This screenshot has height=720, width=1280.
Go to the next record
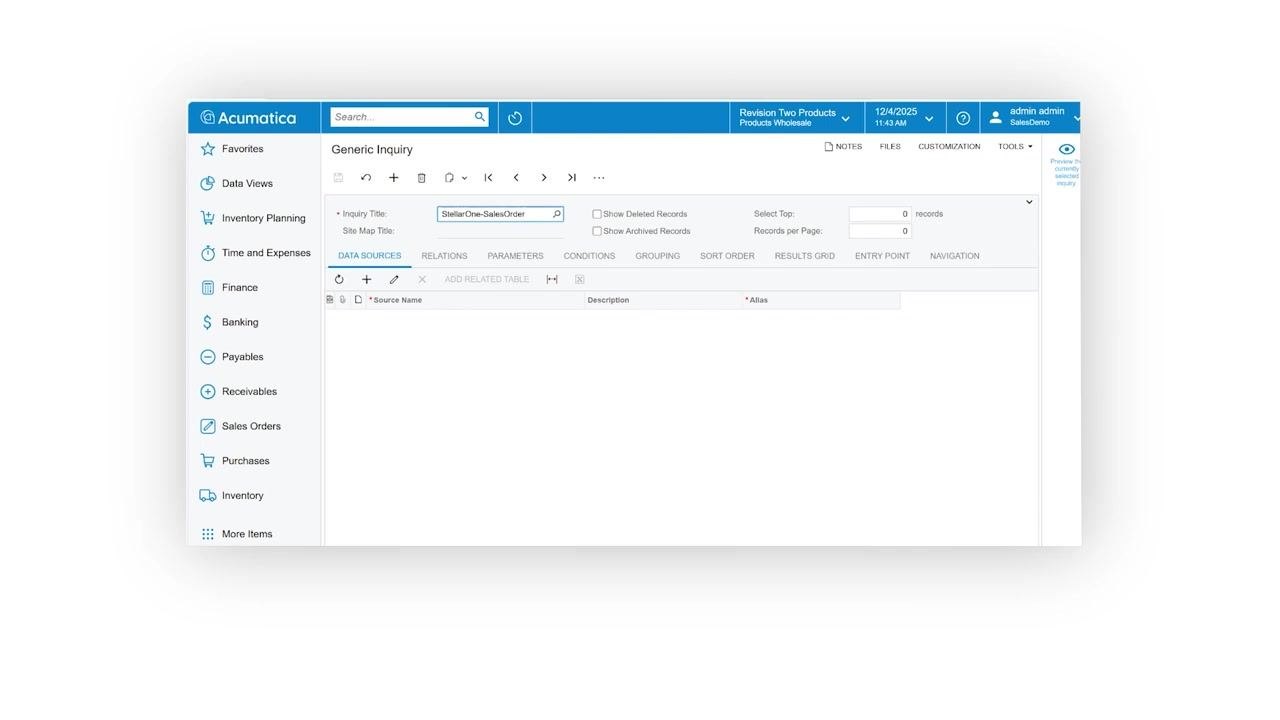pos(544,178)
